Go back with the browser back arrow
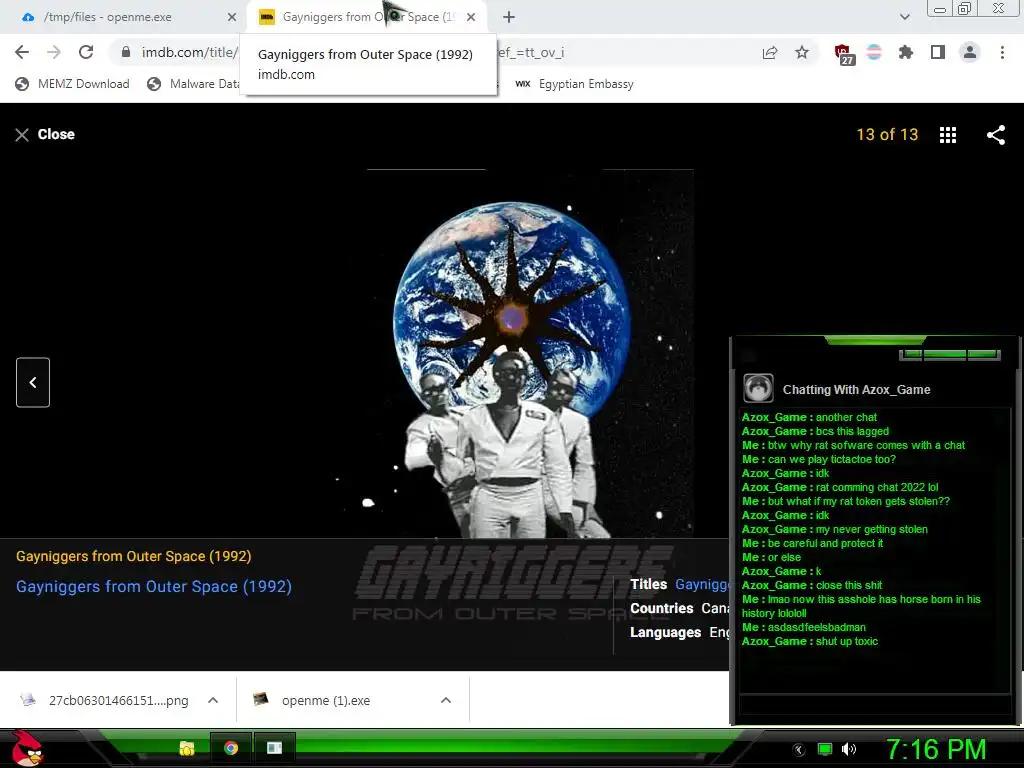This screenshot has height=768, width=1024. pyautogui.click(x=22, y=52)
